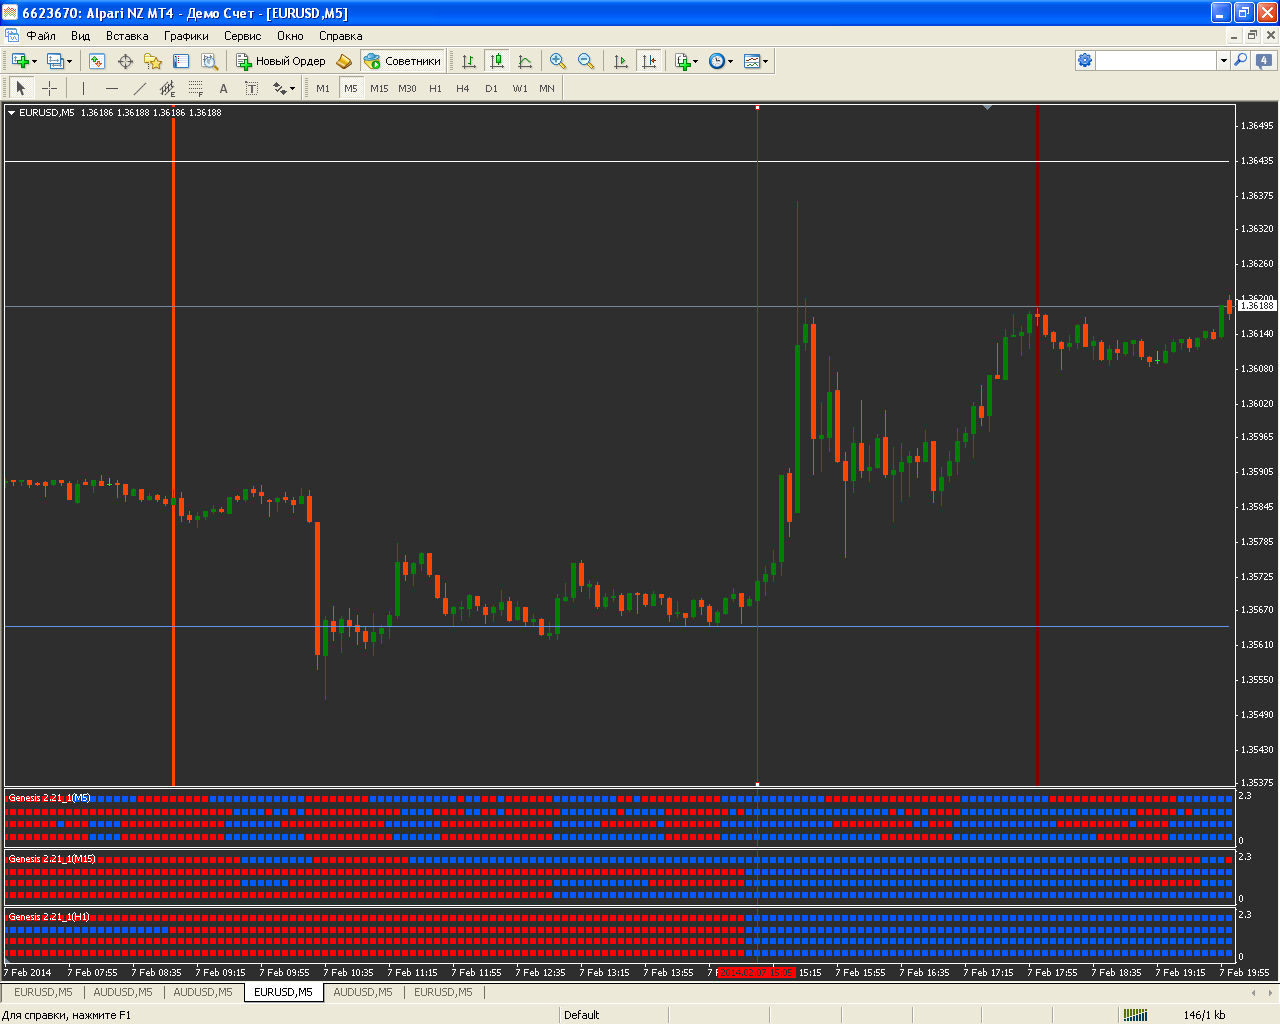The height and width of the screenshot is (1024, 1280).
Task: Switch to M15 timeframe
Action: pos(379,88)
